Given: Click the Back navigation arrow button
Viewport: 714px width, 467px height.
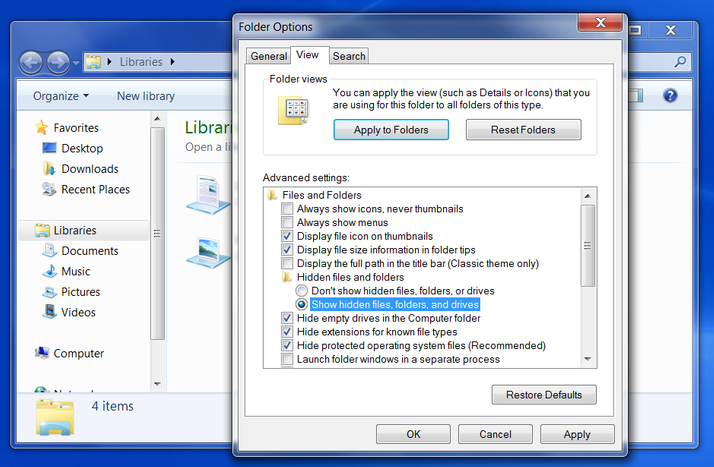Looking at the screenshot, I should click(x=32, y=62).
